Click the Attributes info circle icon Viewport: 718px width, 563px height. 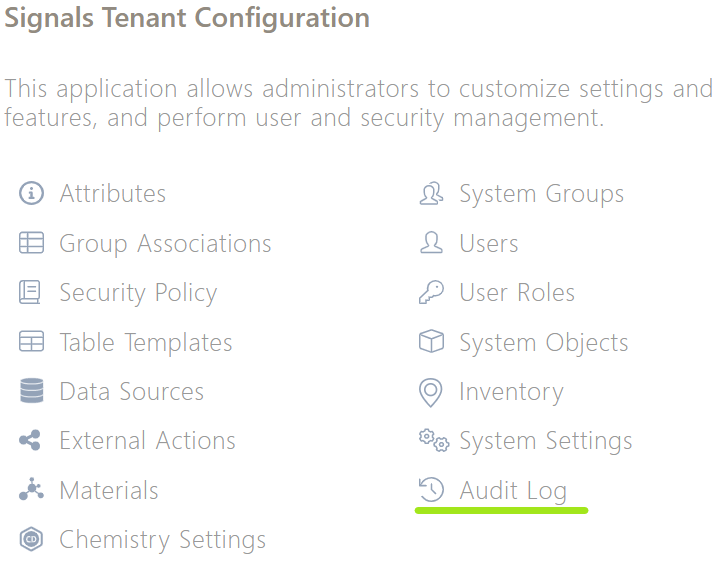click(31, 193)
